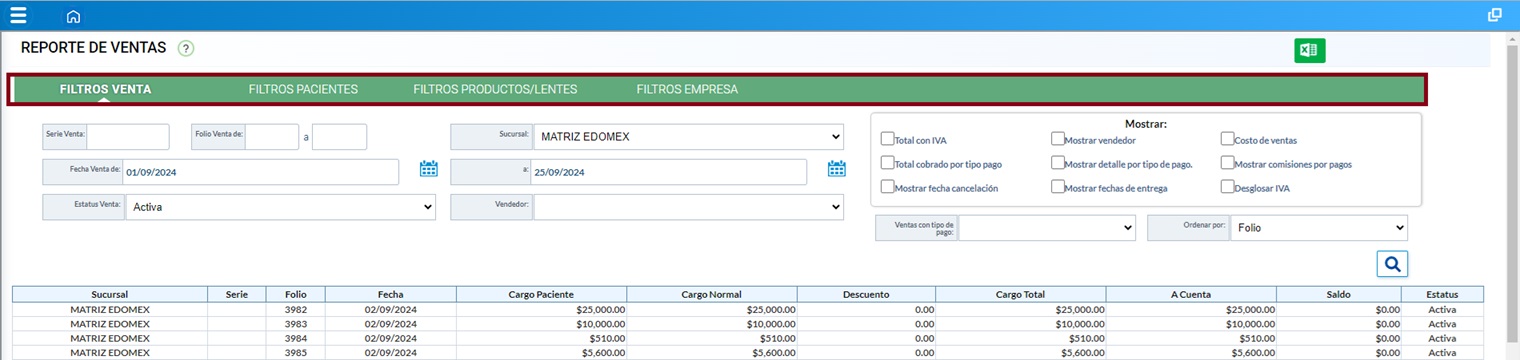Enable Mostrar fecha cancelación checkbox
Image resolution: width=1520 pixels, height=360 pixels.
coord(887,186)
